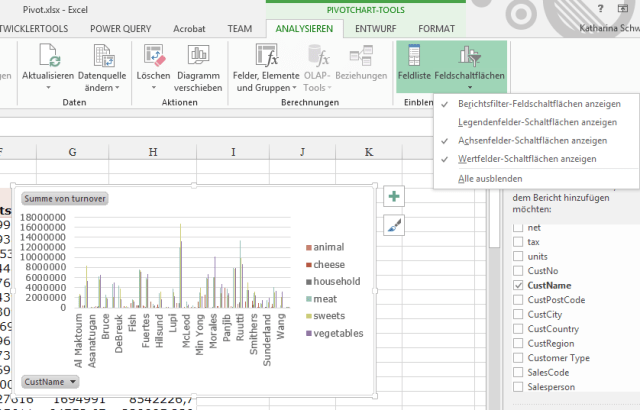
Task: Switch to the ENTWURF ribbon tab
Action: [x=374, y=29]
